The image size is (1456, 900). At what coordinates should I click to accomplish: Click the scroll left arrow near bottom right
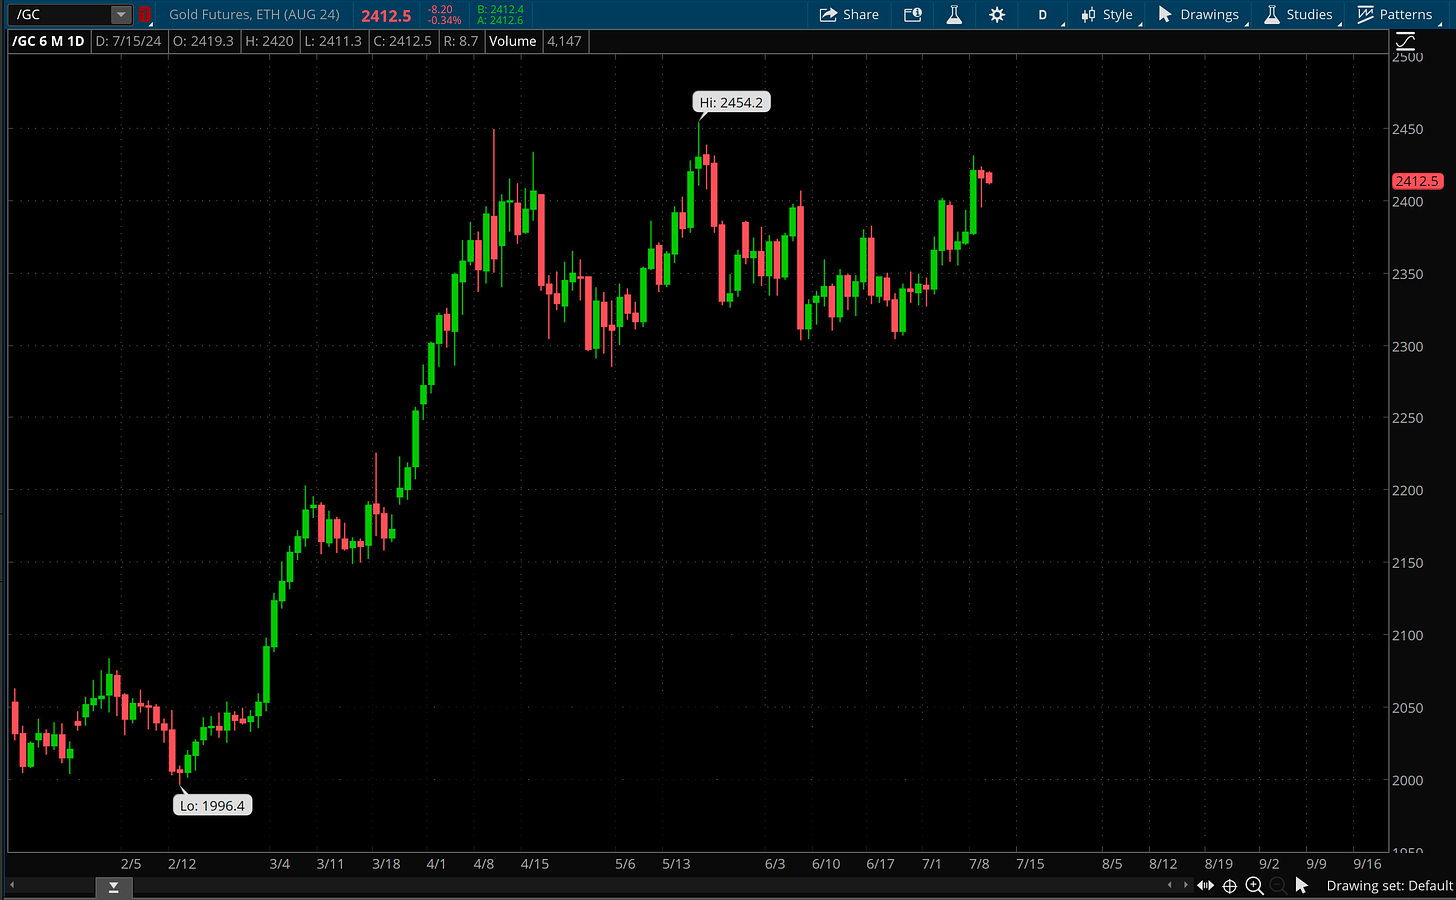1170,885
